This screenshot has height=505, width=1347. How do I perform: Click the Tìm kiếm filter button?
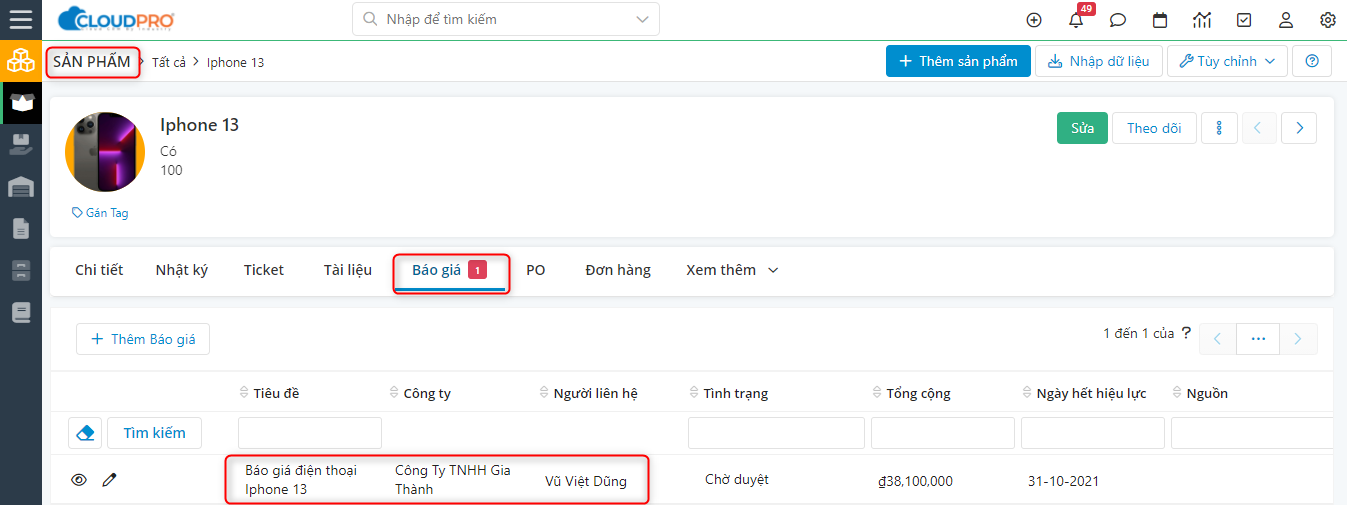(x=154, y=433)
